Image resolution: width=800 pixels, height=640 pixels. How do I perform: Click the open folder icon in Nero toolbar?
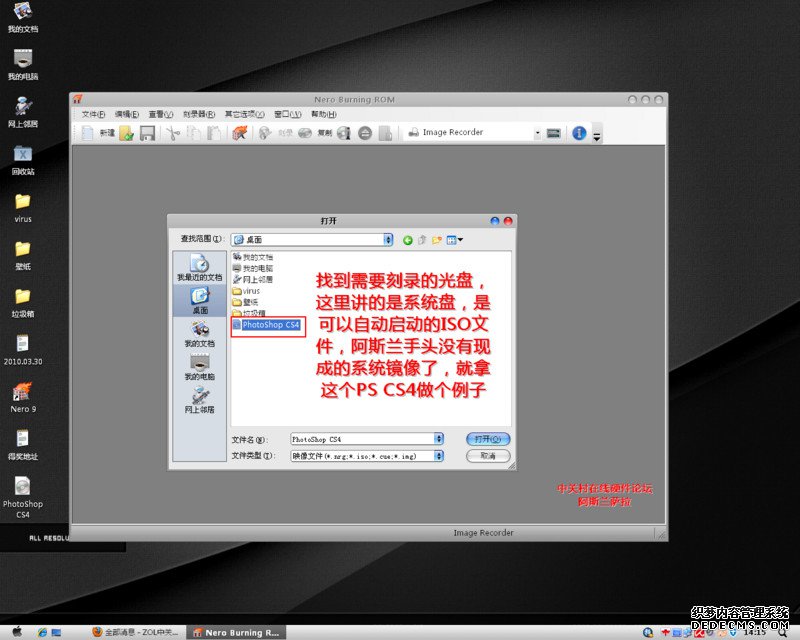(x=126, y=133)
